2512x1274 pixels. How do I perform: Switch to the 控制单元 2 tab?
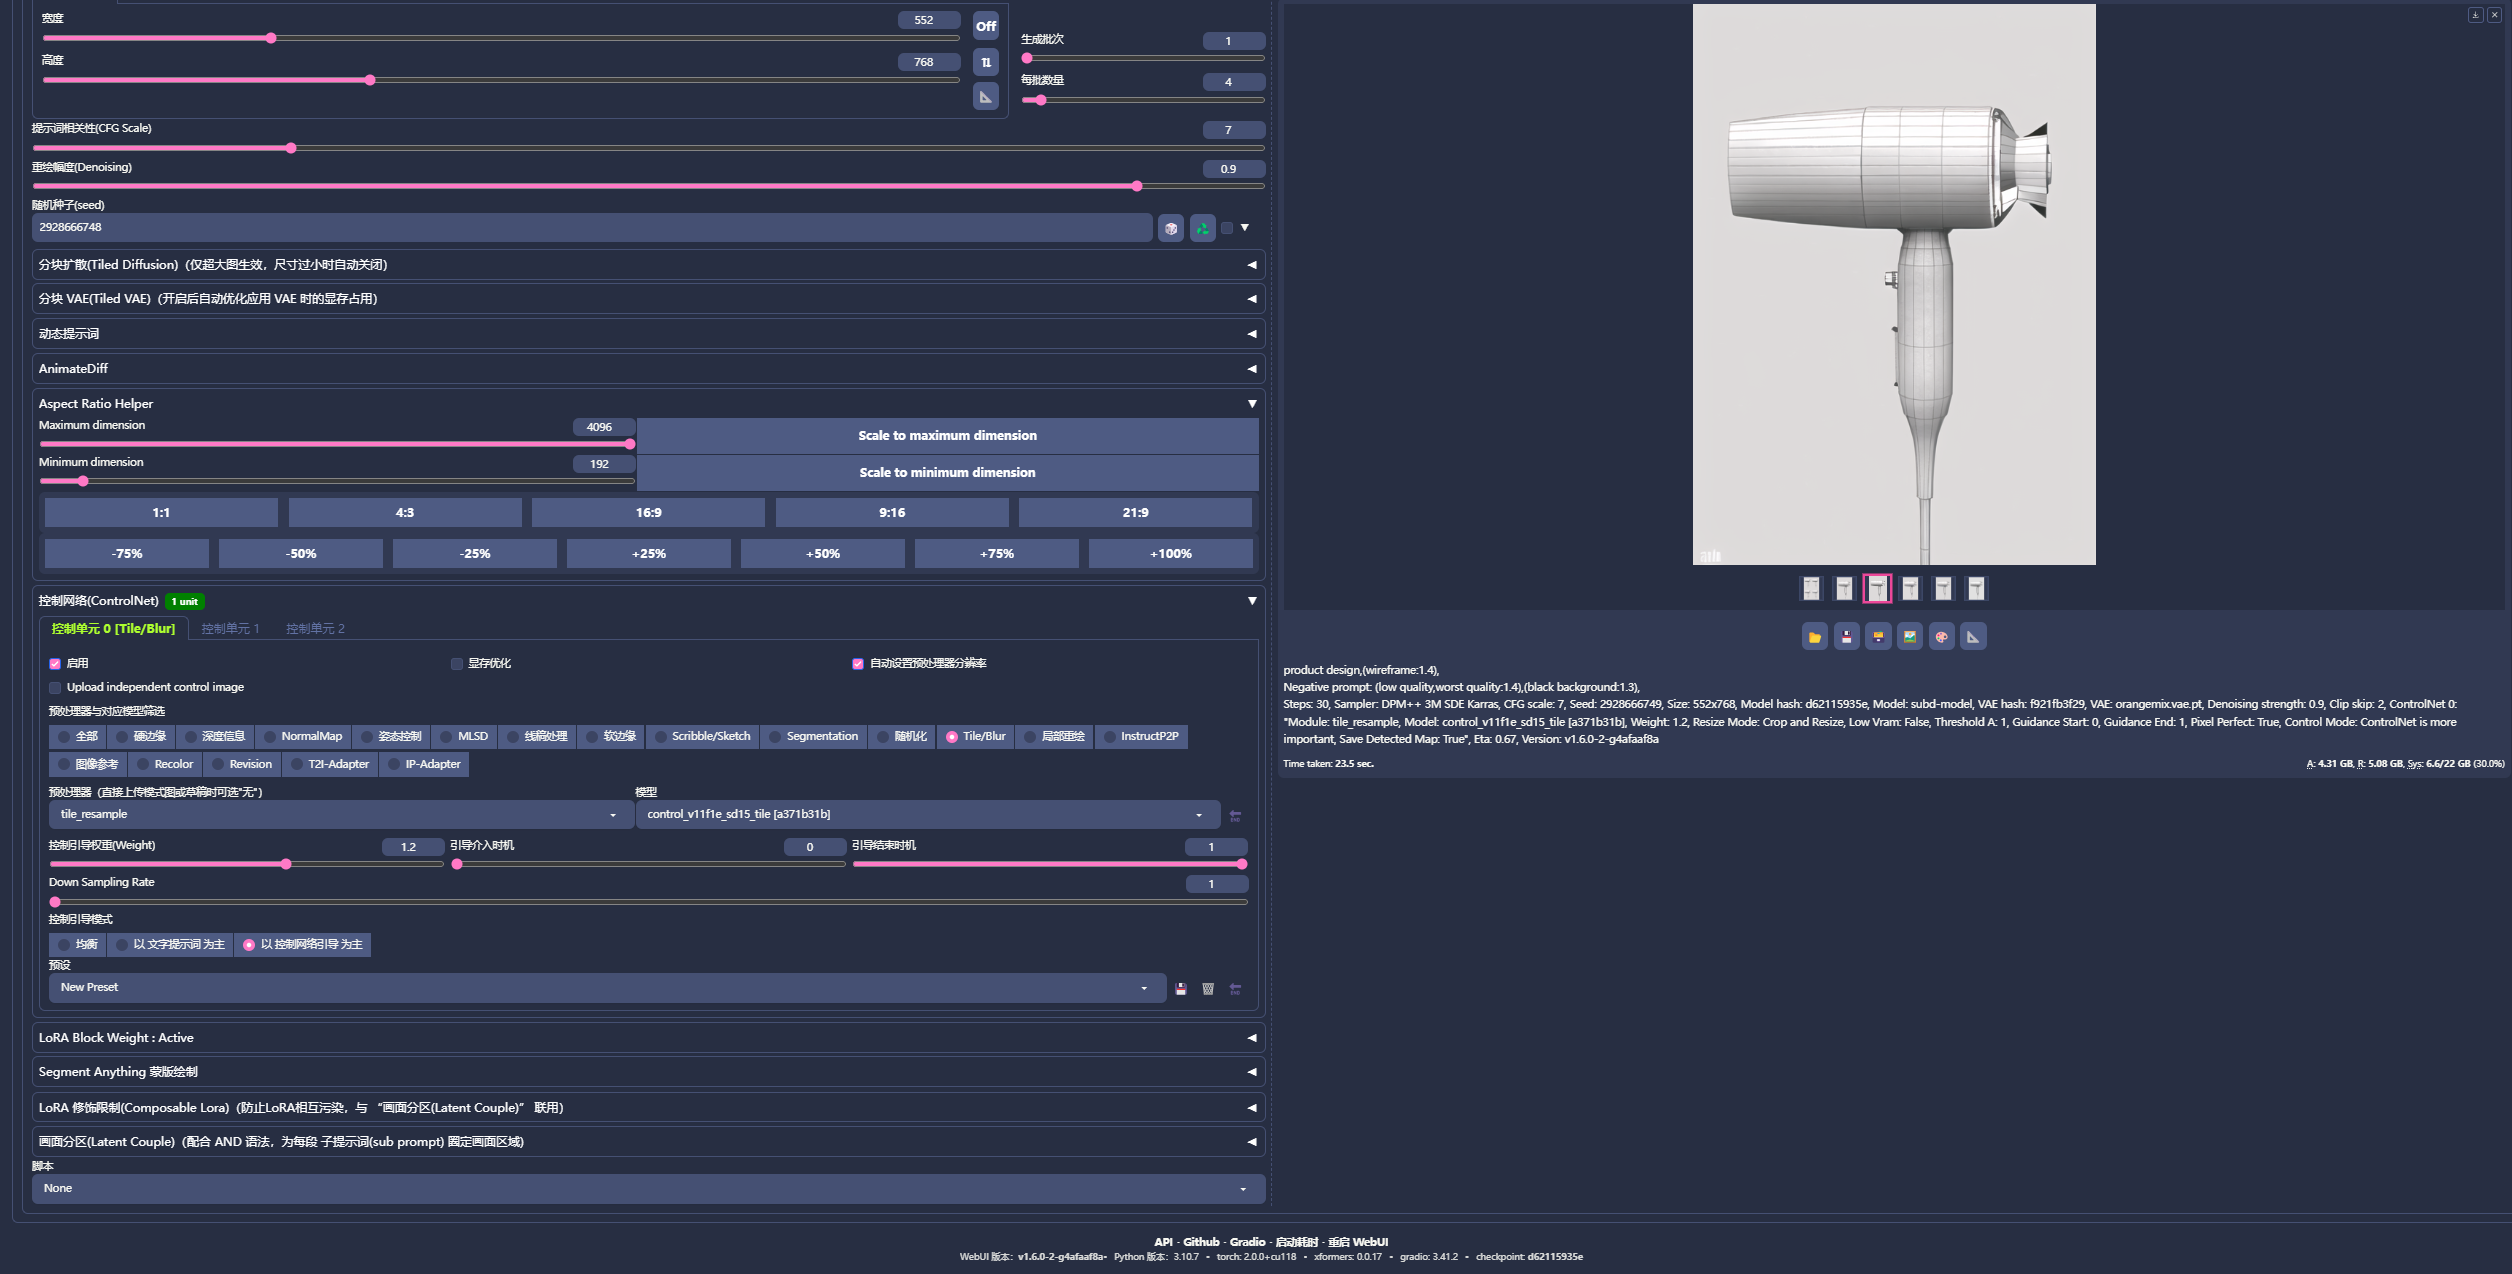click(x=315, y=629)
